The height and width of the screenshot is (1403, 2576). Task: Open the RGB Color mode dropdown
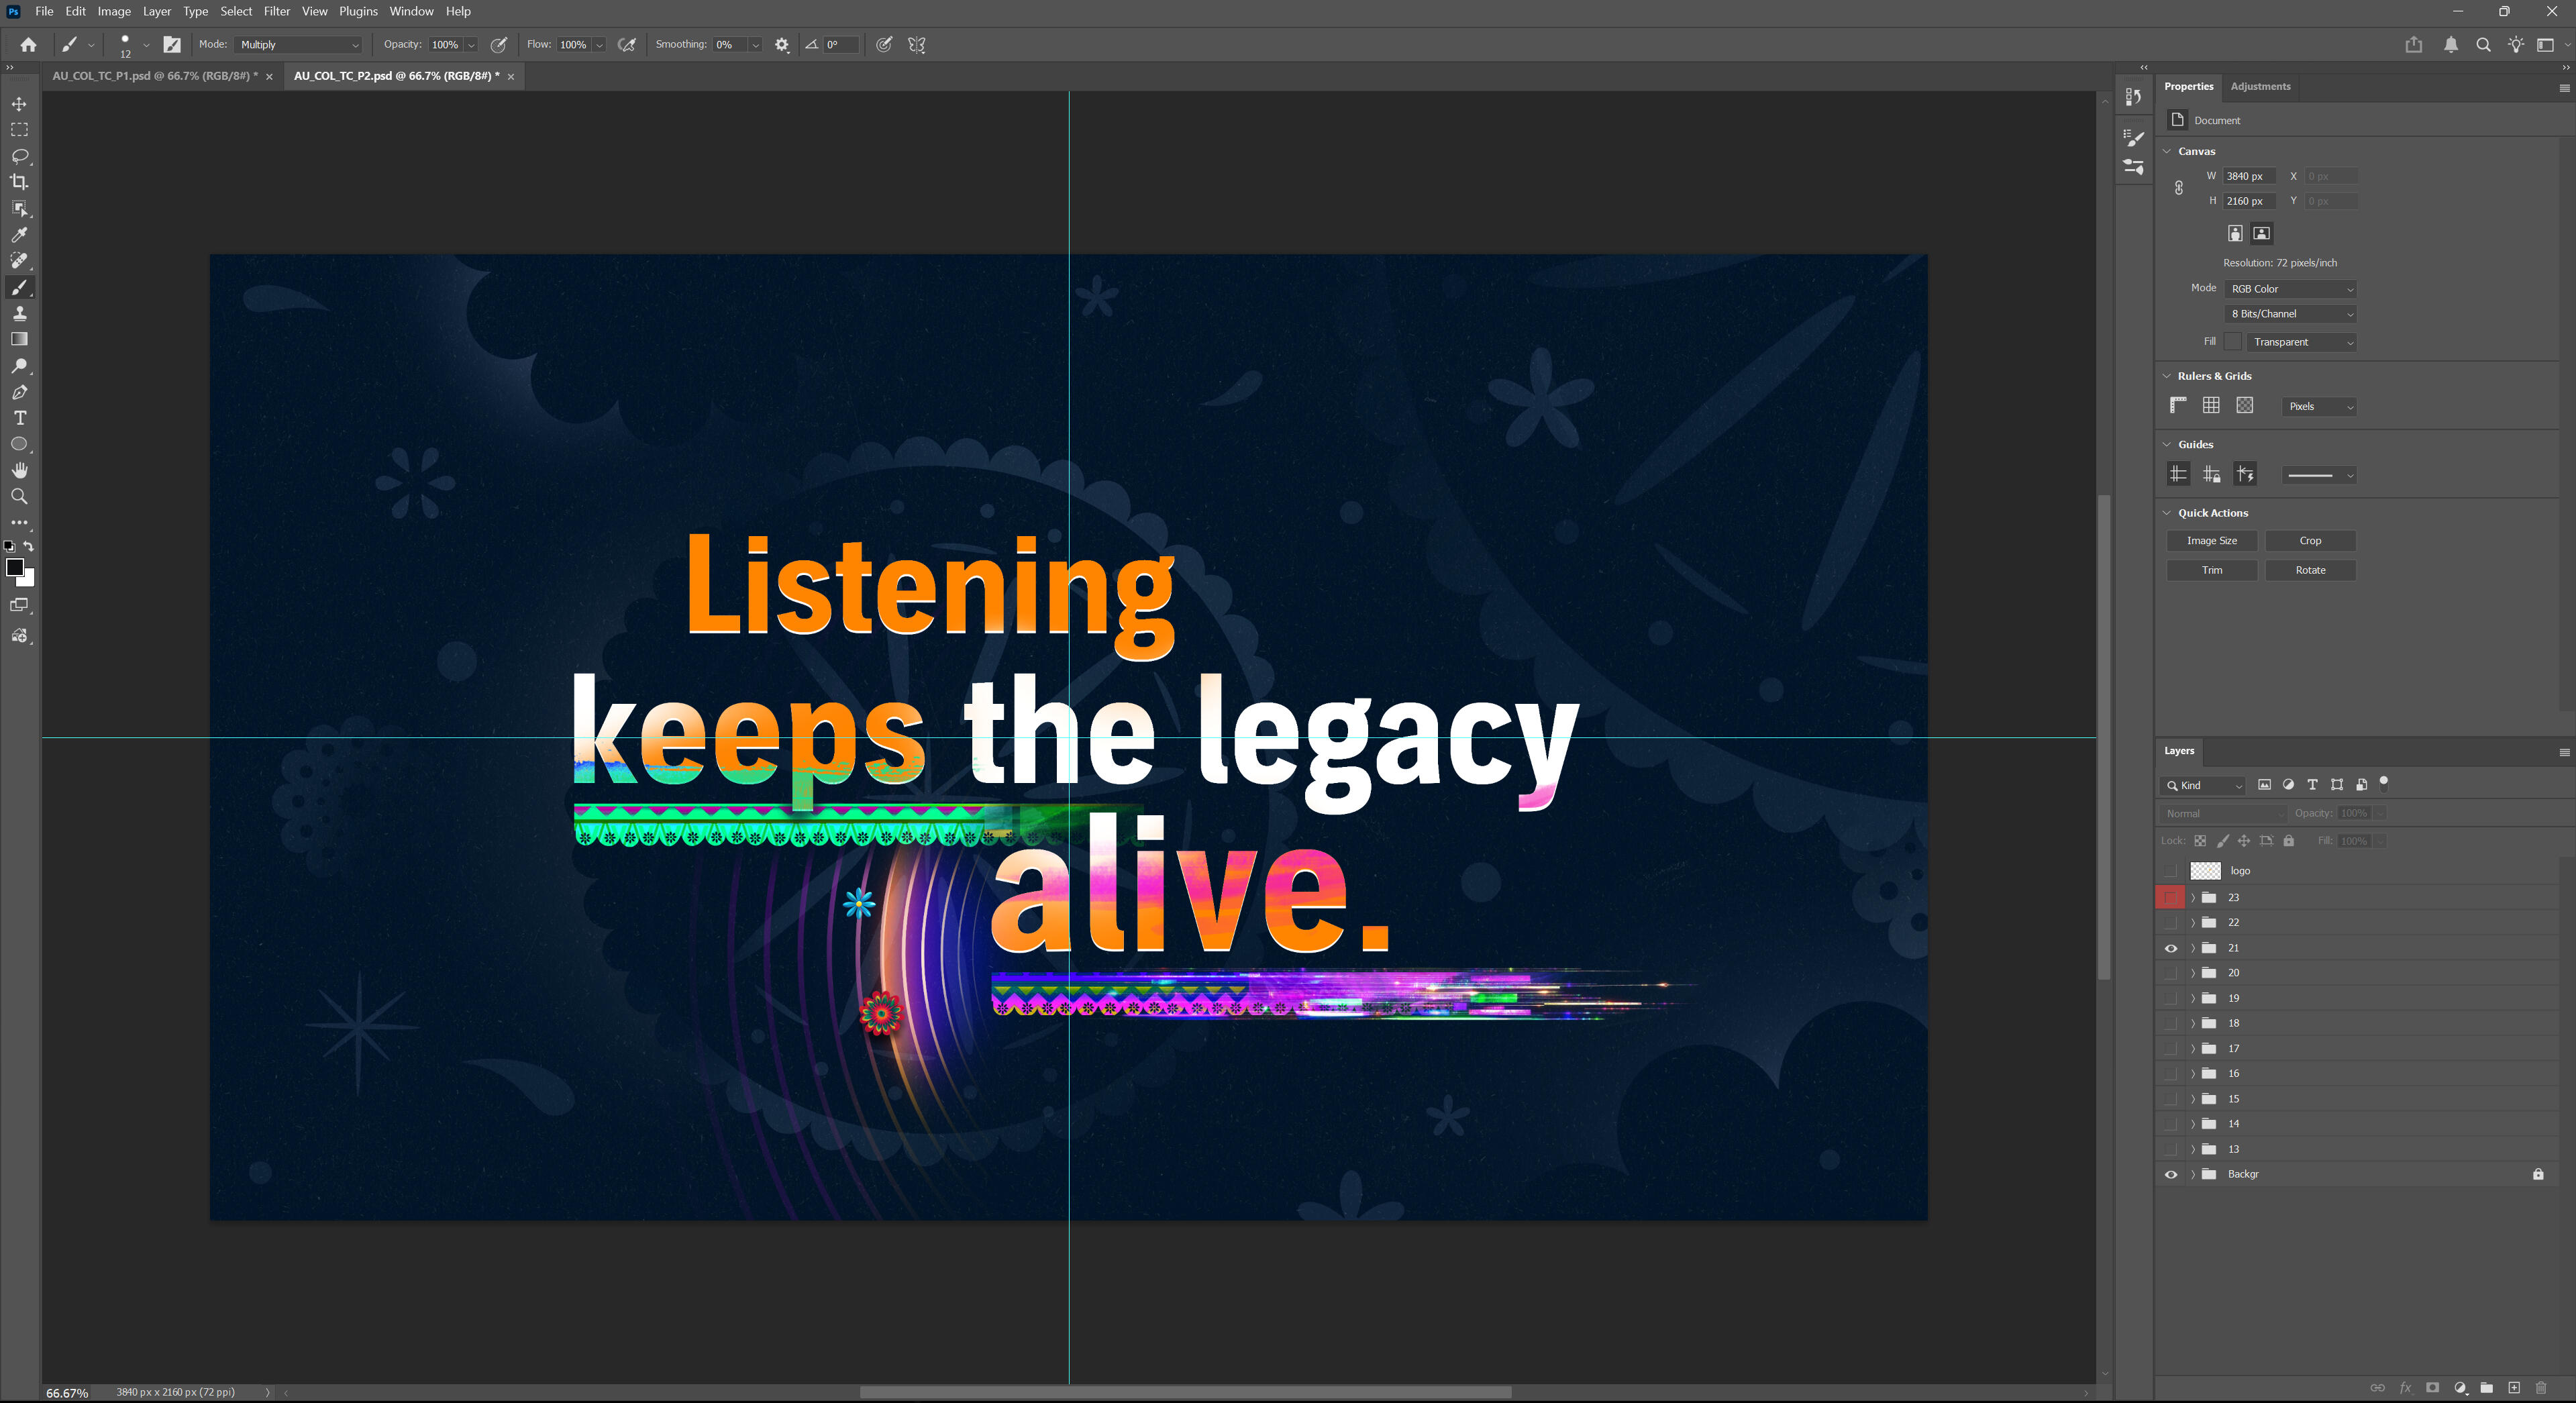tap(2291, 289)
